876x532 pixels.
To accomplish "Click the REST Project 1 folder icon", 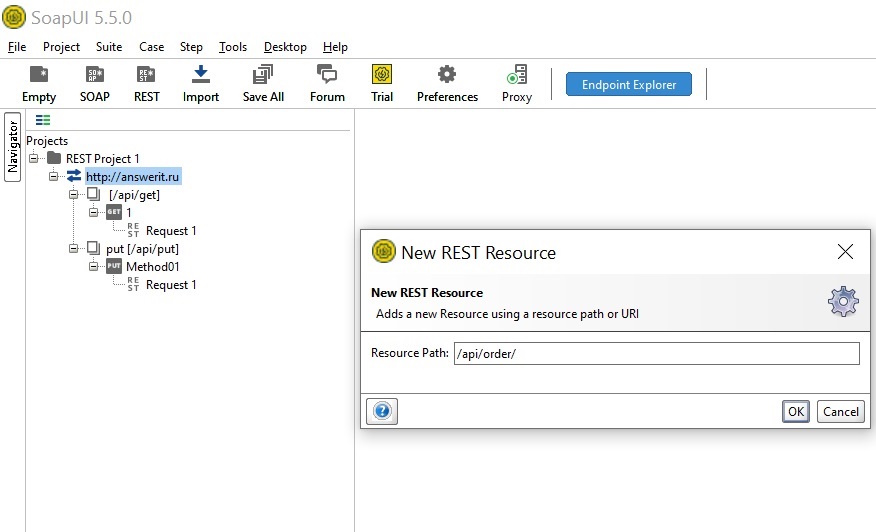I will 54,158.
